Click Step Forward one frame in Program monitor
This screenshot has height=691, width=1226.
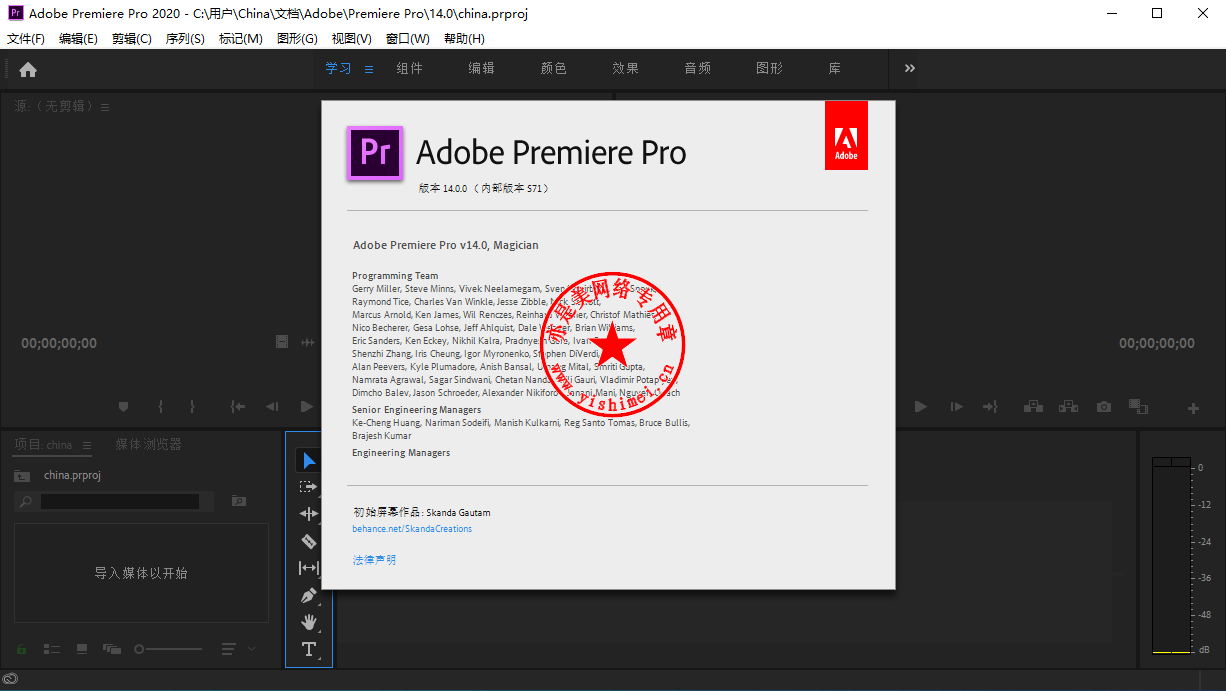956,407
